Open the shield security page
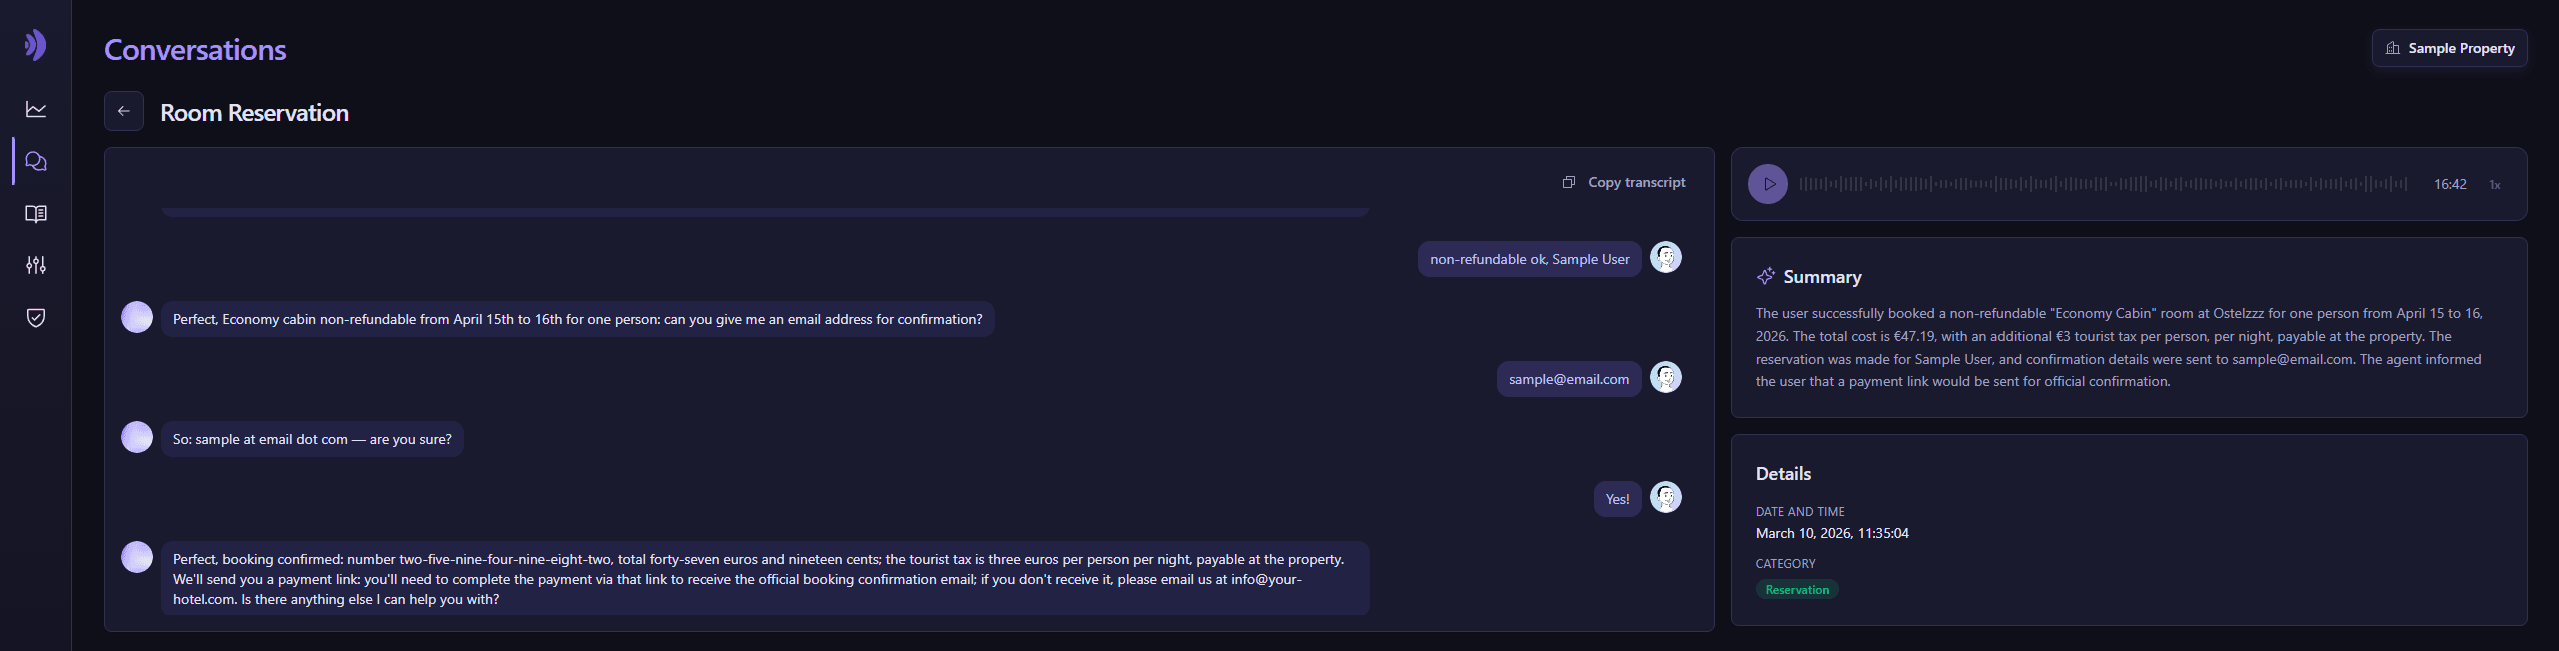Image resolution: width=2559 pixels, height=651 pixels. pyautogui.click(x=36, y=318)
